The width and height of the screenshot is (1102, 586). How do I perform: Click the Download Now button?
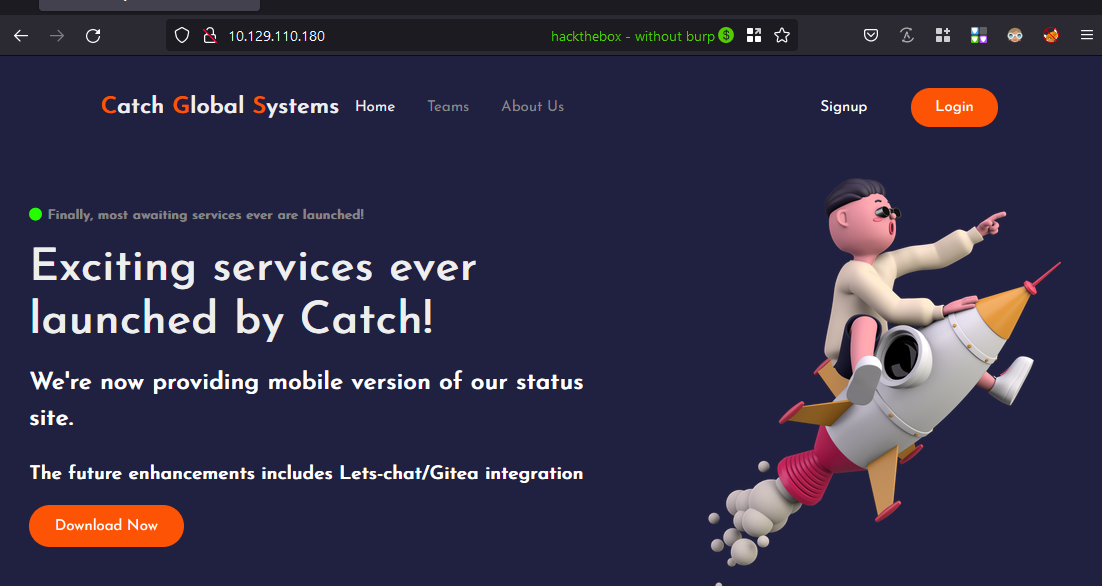[106, 525]
